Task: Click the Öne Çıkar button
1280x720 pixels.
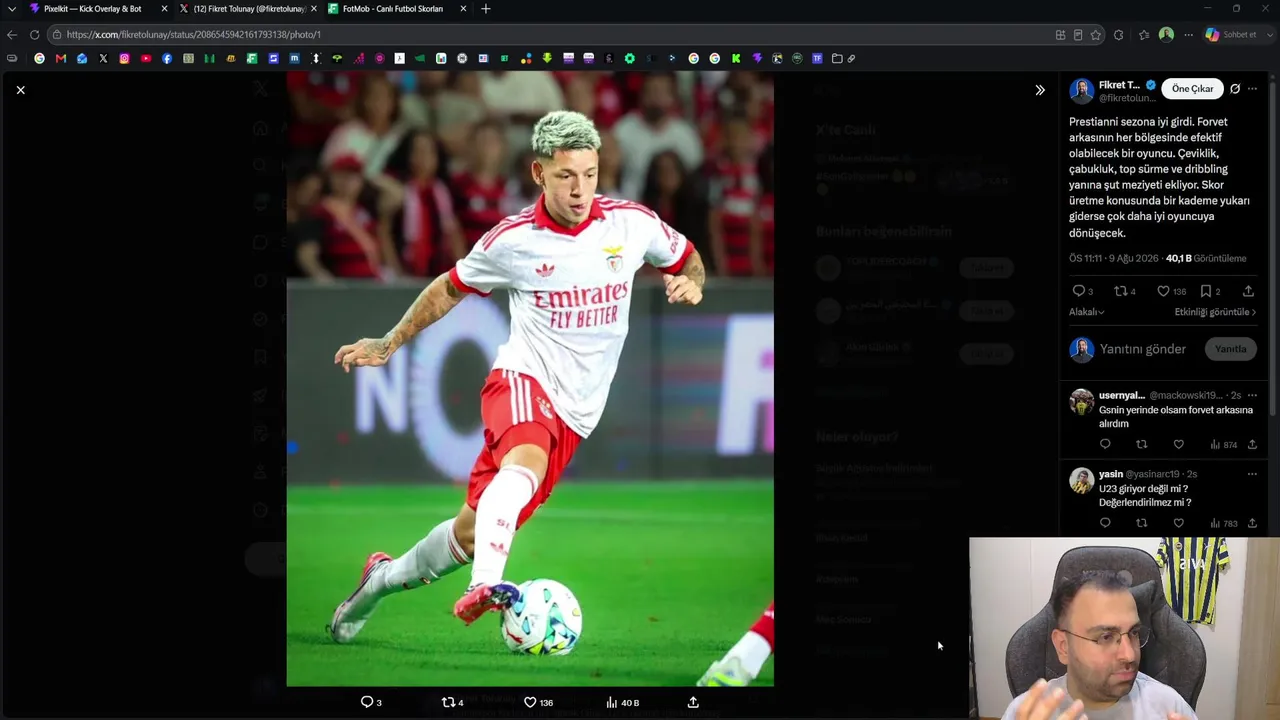Action: (1192, 89)
